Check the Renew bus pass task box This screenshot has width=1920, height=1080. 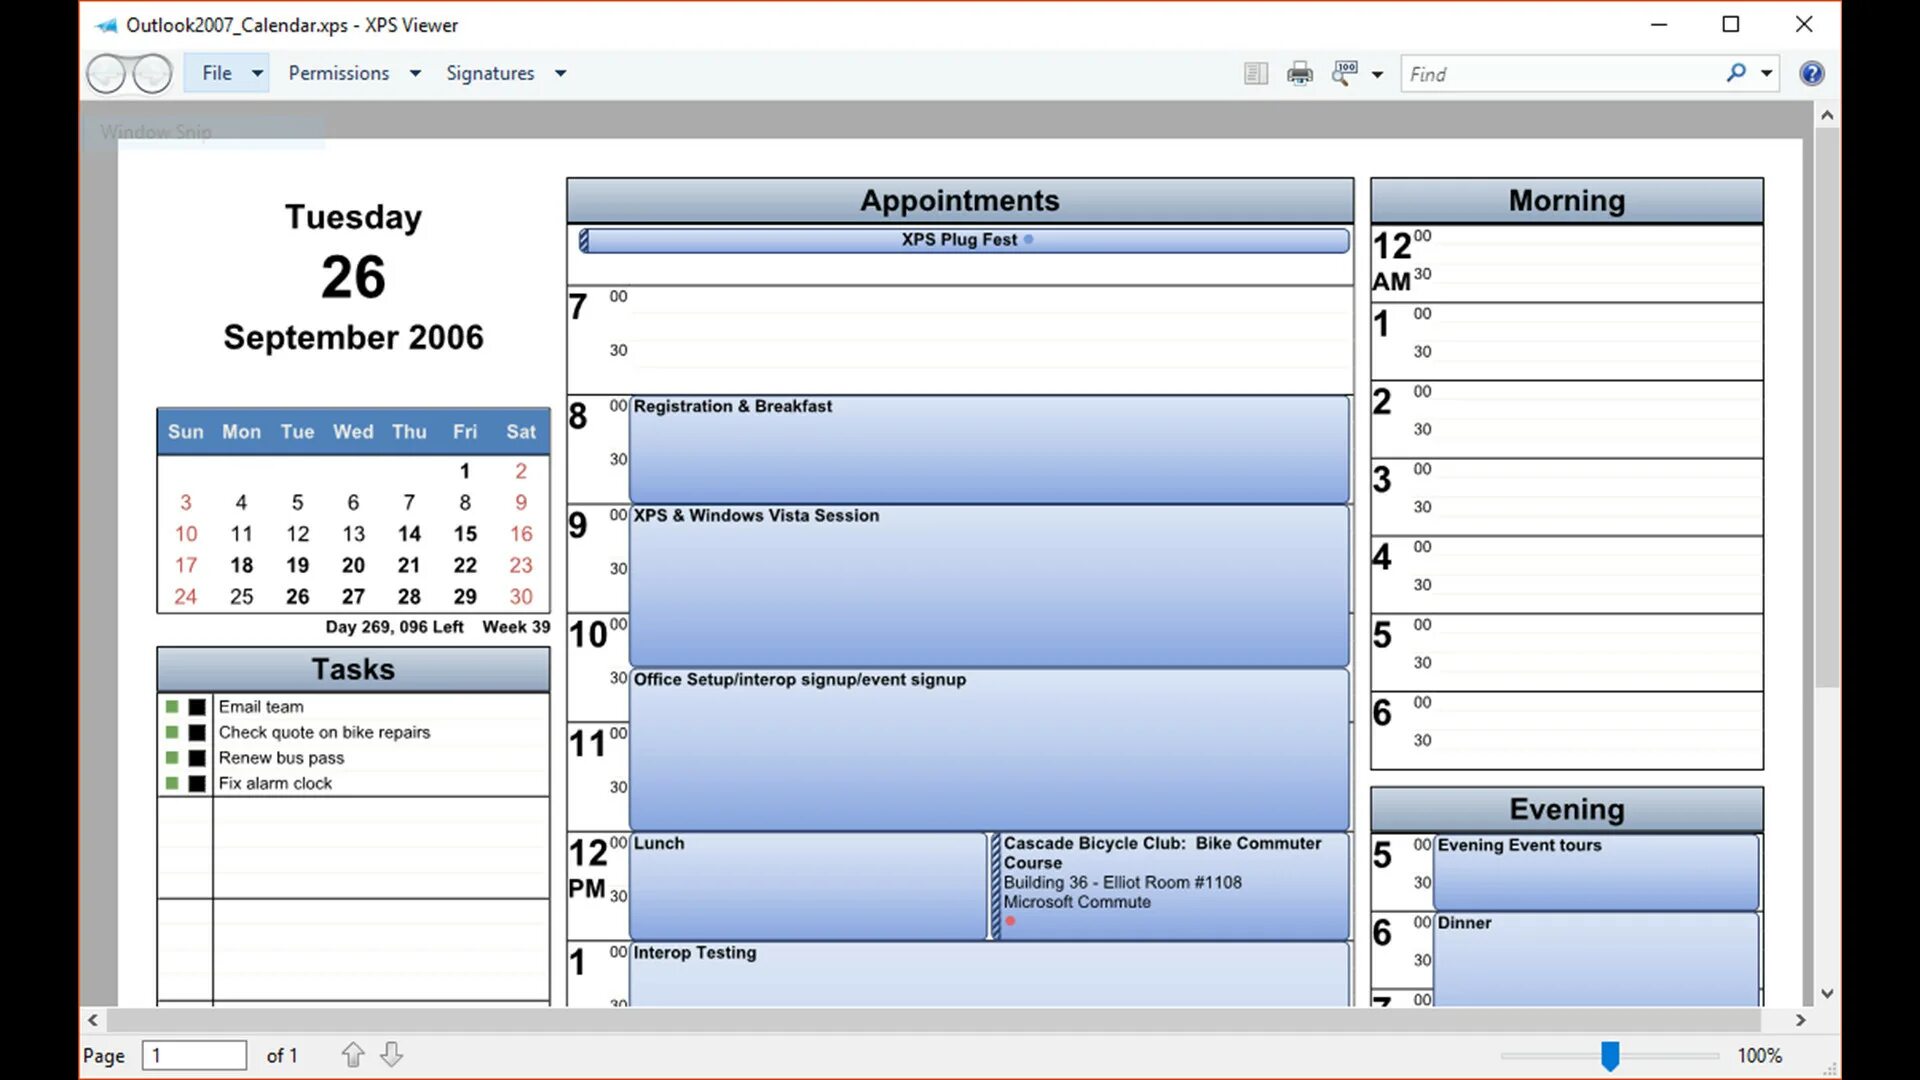tap(197, 758)
